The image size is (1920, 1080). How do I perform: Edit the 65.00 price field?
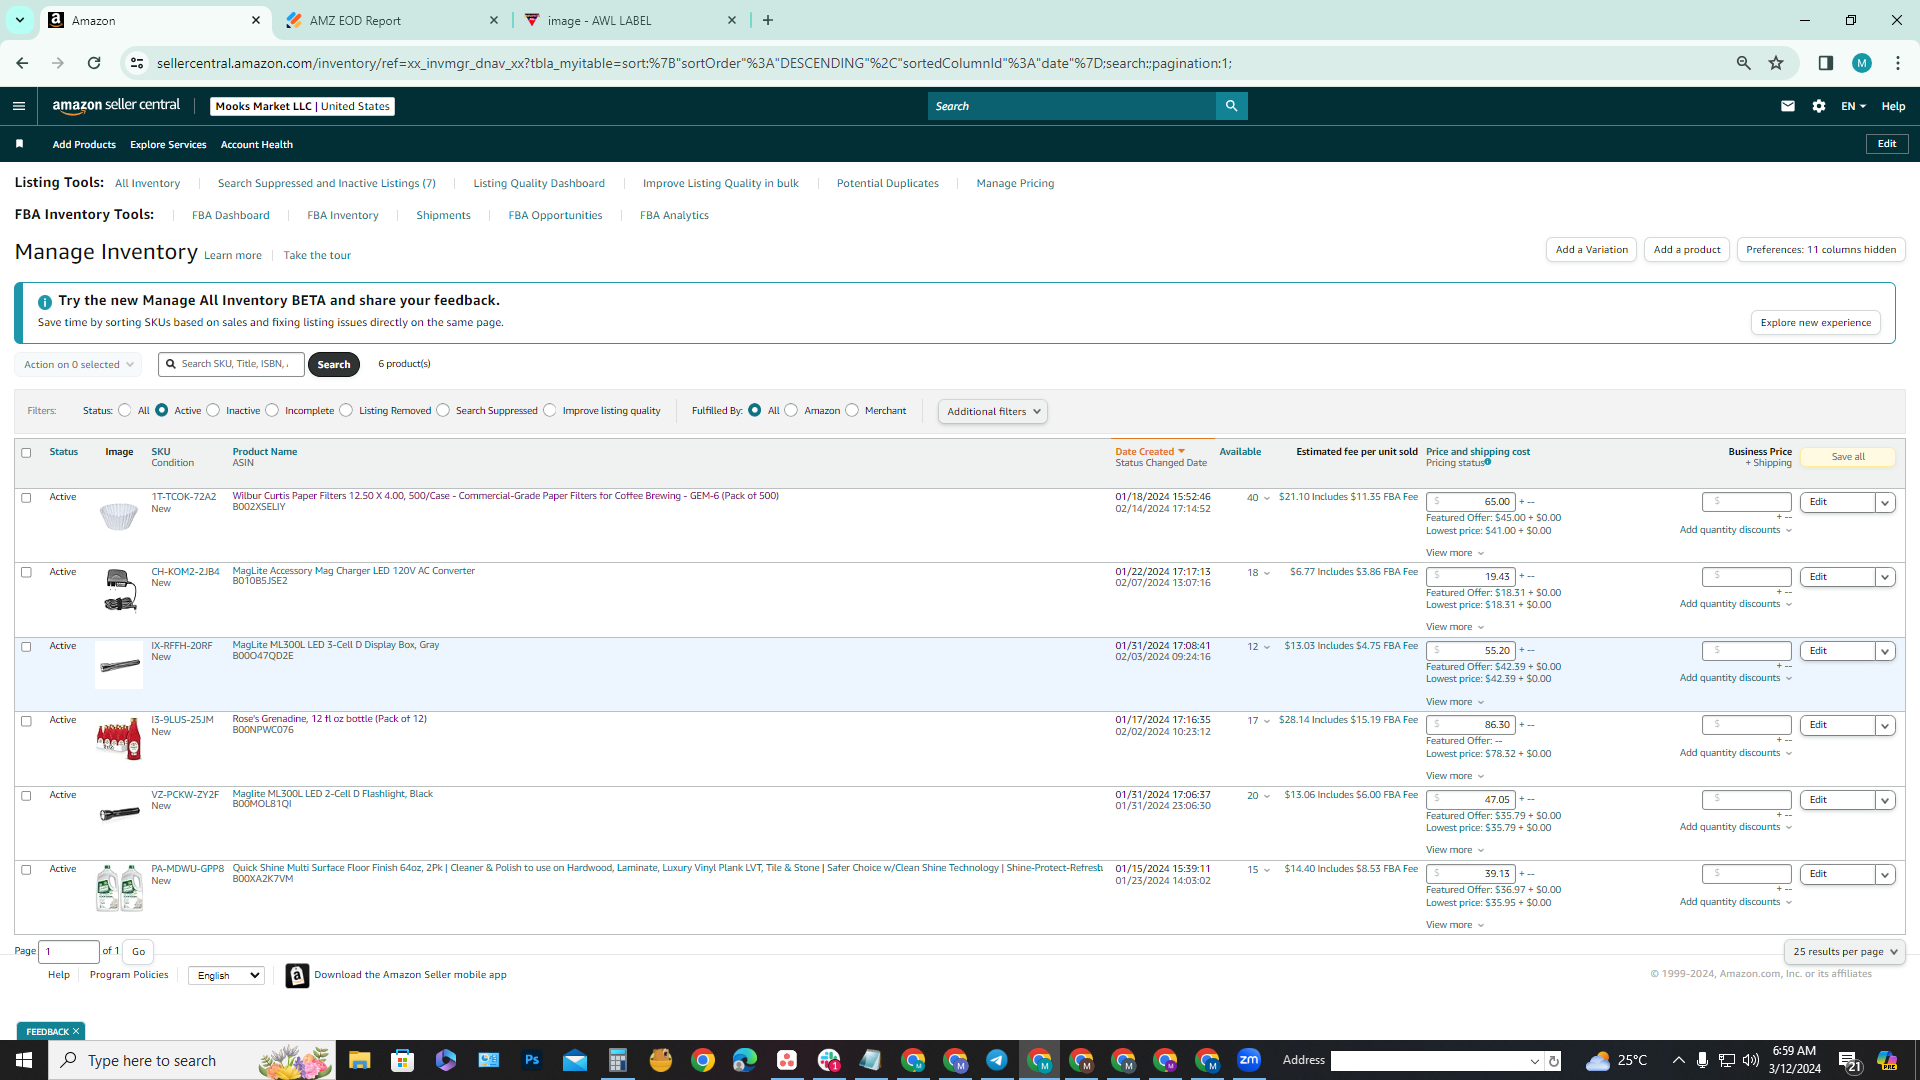pyautogui.click(x=1470, y=502)
